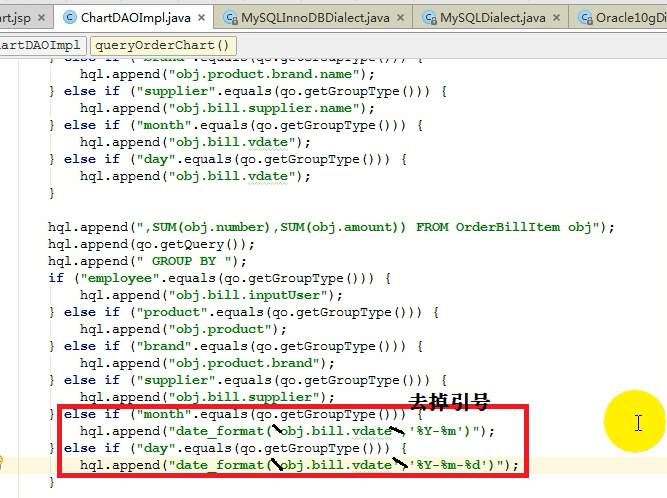This screenshot has width=667, height=498.
Task: Select queryOrderChart() in the breadcrumb bar
Action: 163,45
